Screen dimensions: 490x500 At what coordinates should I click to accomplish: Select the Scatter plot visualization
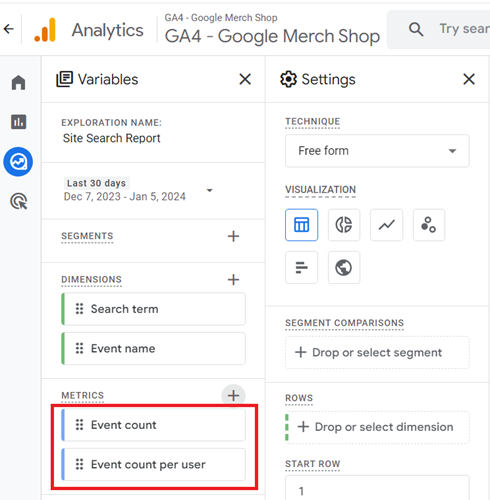(429, 225)
